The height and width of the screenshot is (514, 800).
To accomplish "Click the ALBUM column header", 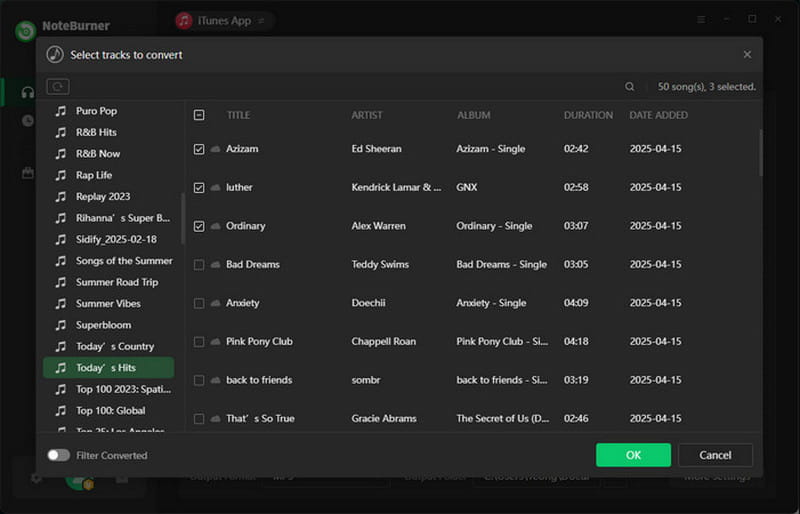I will tap(473, 115).
